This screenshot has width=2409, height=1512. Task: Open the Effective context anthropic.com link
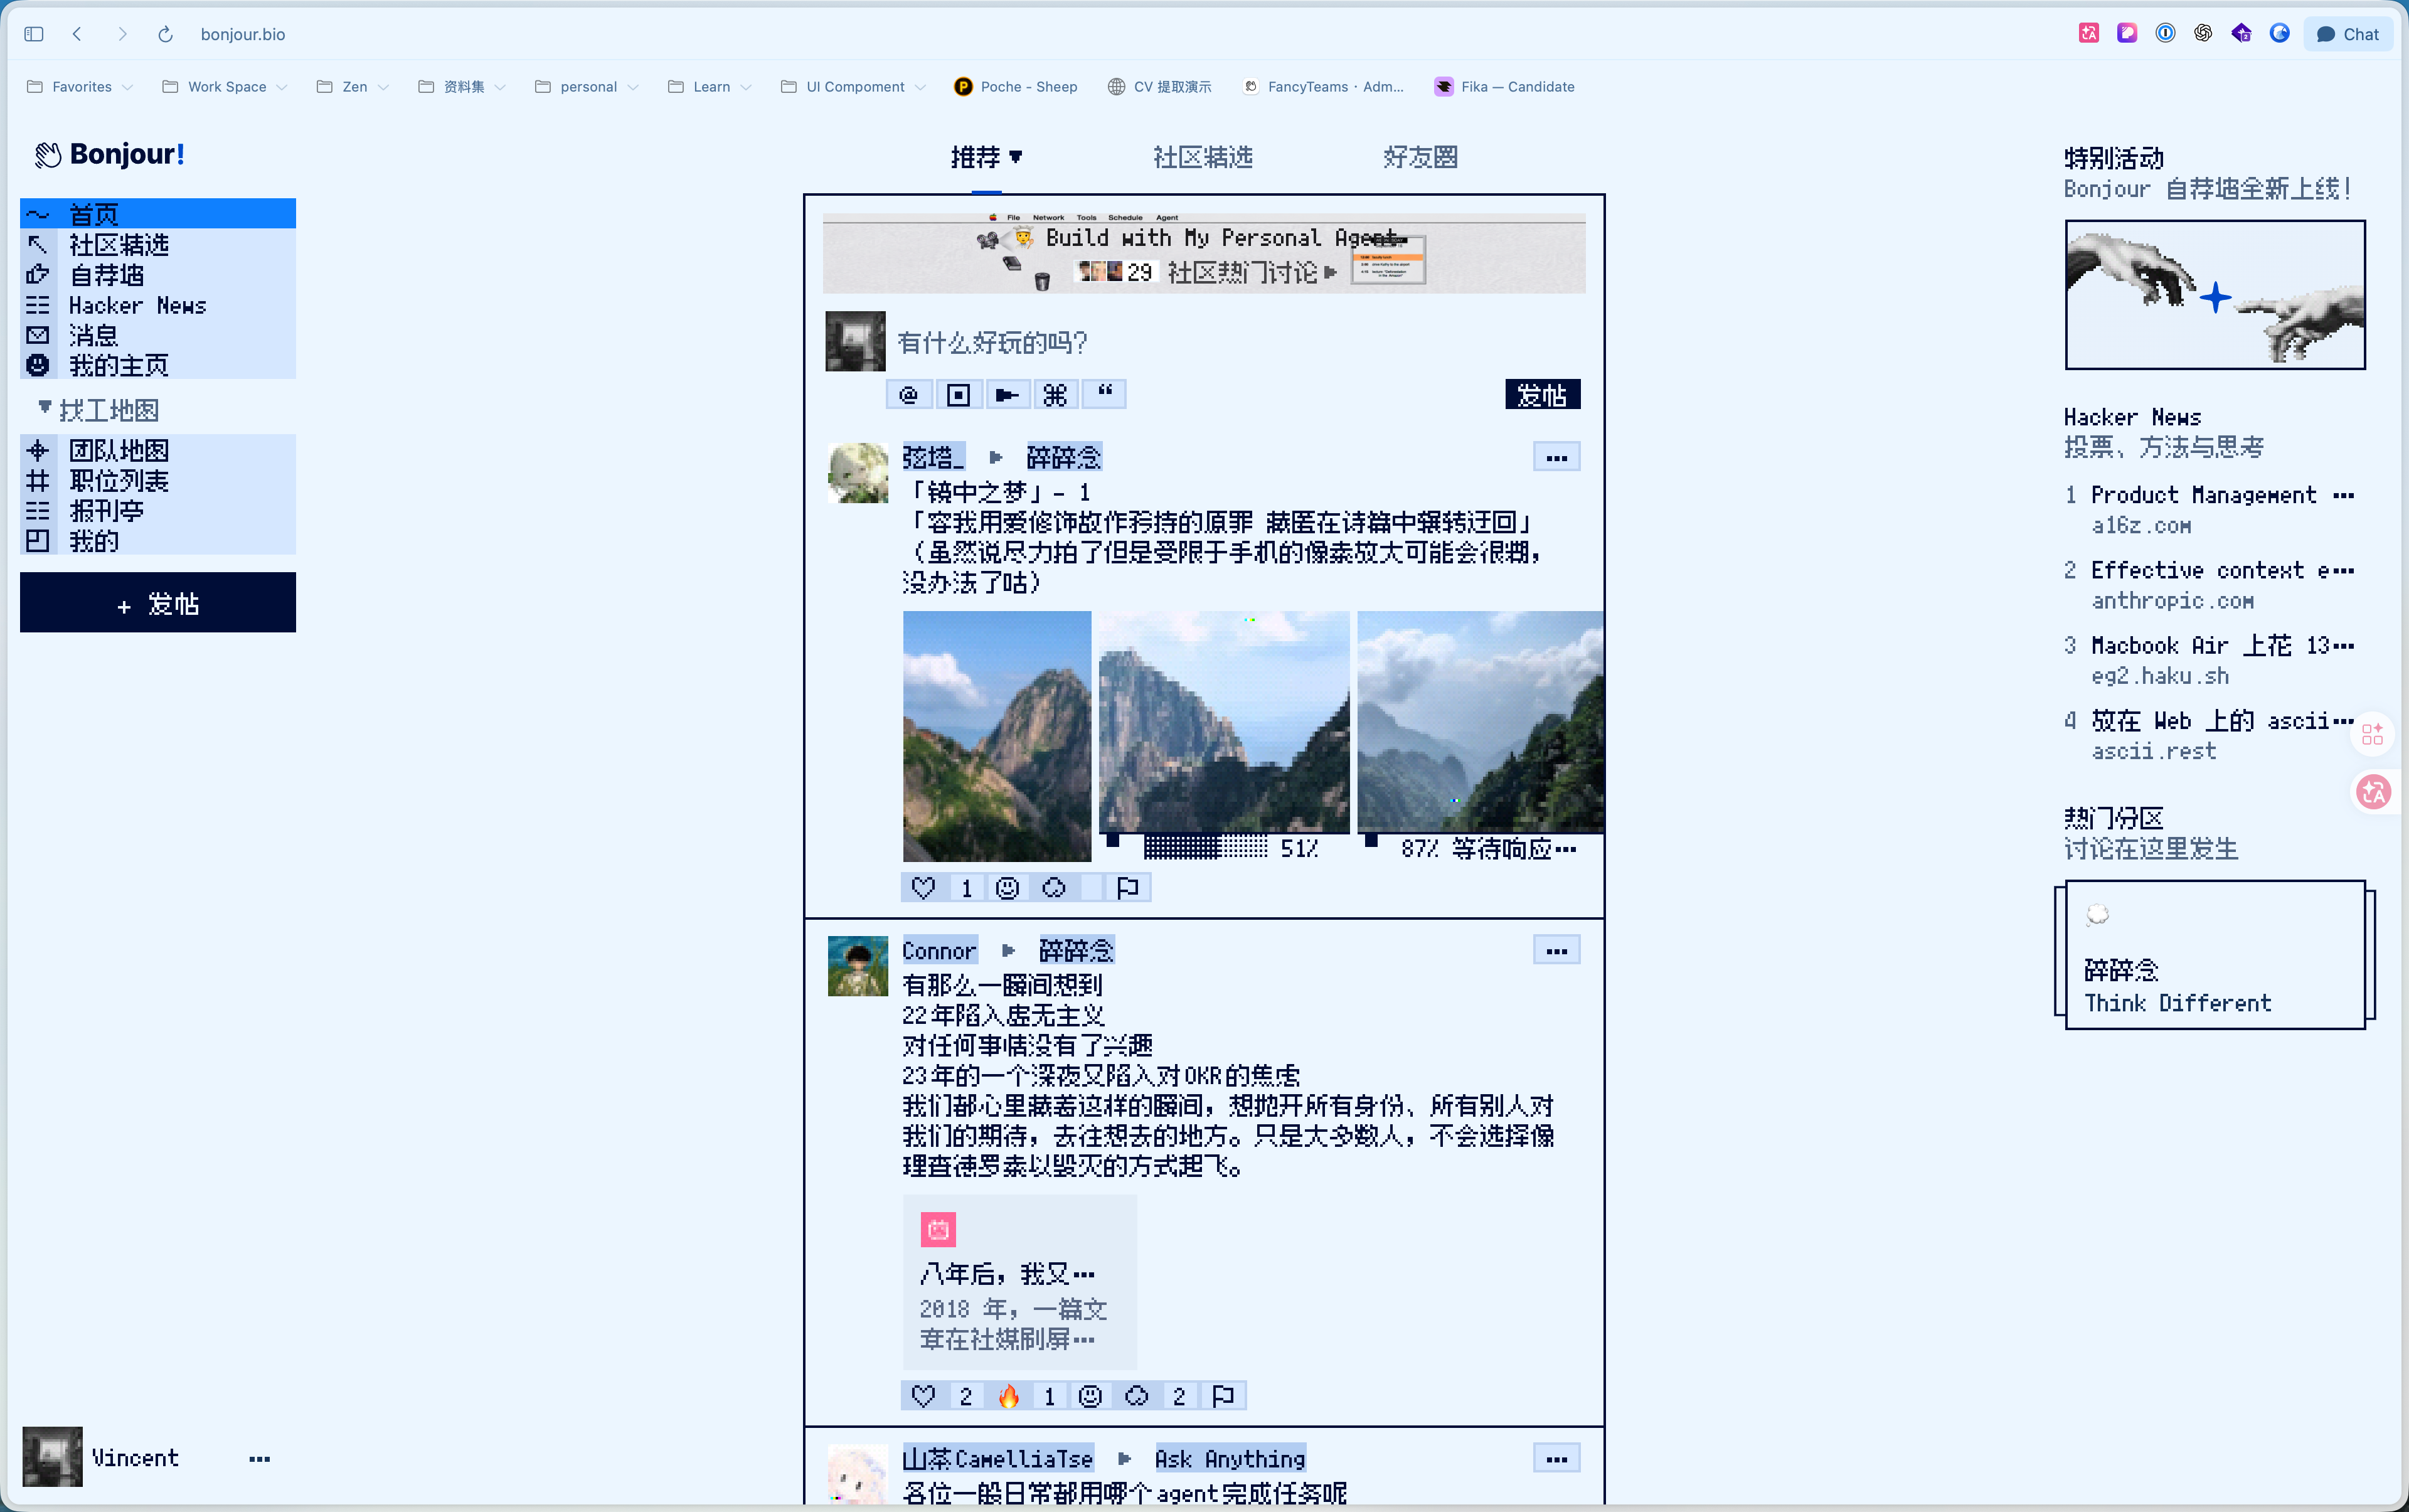(2209, 585)
